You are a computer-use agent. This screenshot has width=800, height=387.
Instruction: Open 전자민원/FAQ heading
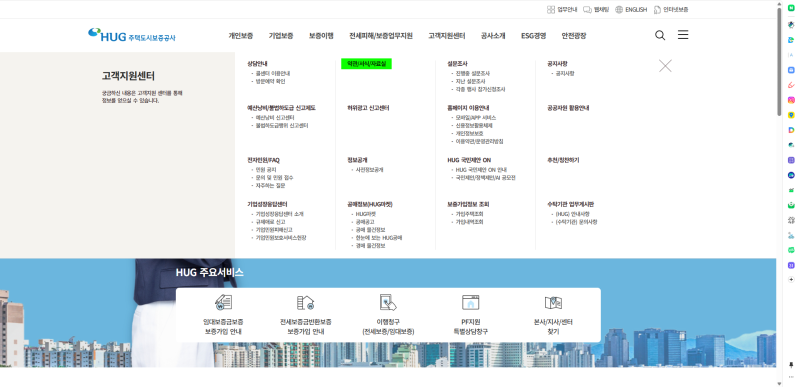[264, 160]
